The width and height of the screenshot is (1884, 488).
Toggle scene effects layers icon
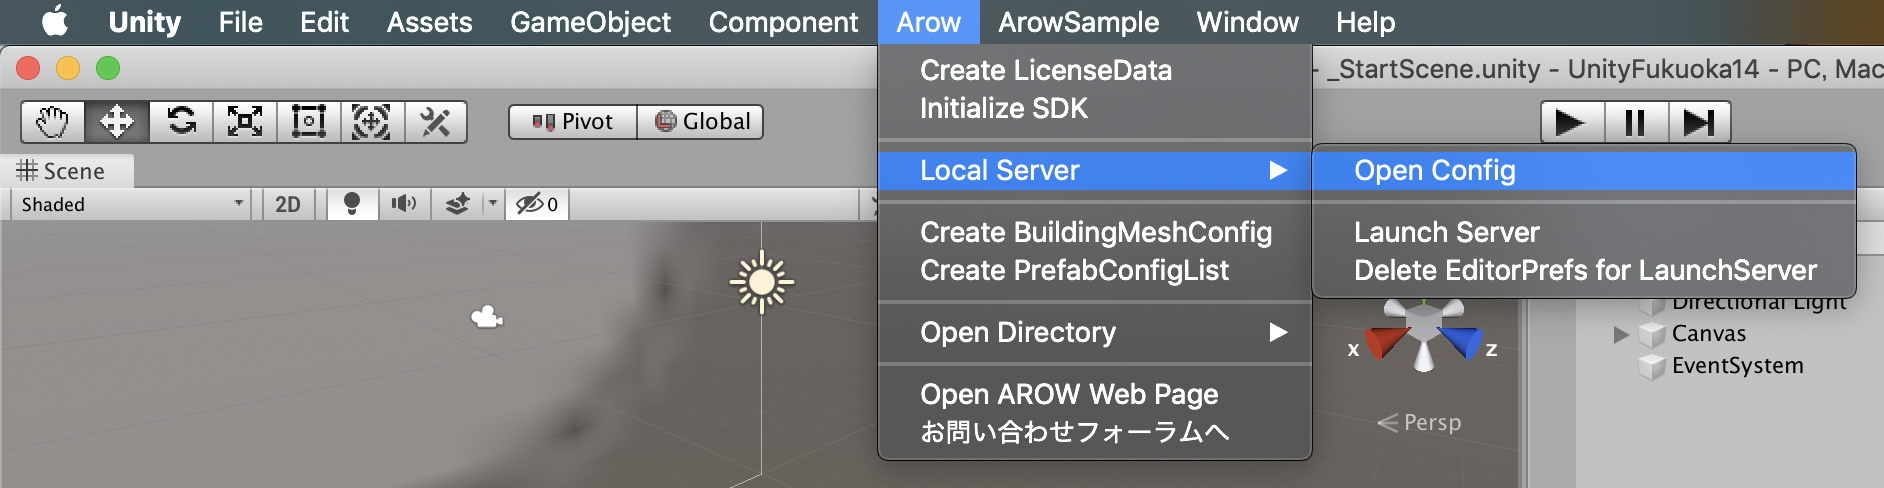click(457, 204)
